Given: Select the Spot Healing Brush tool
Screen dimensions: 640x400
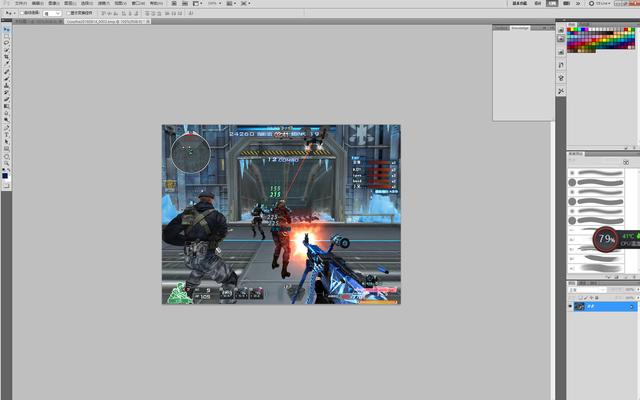Looking at the screenshot, I should (7, 71).
